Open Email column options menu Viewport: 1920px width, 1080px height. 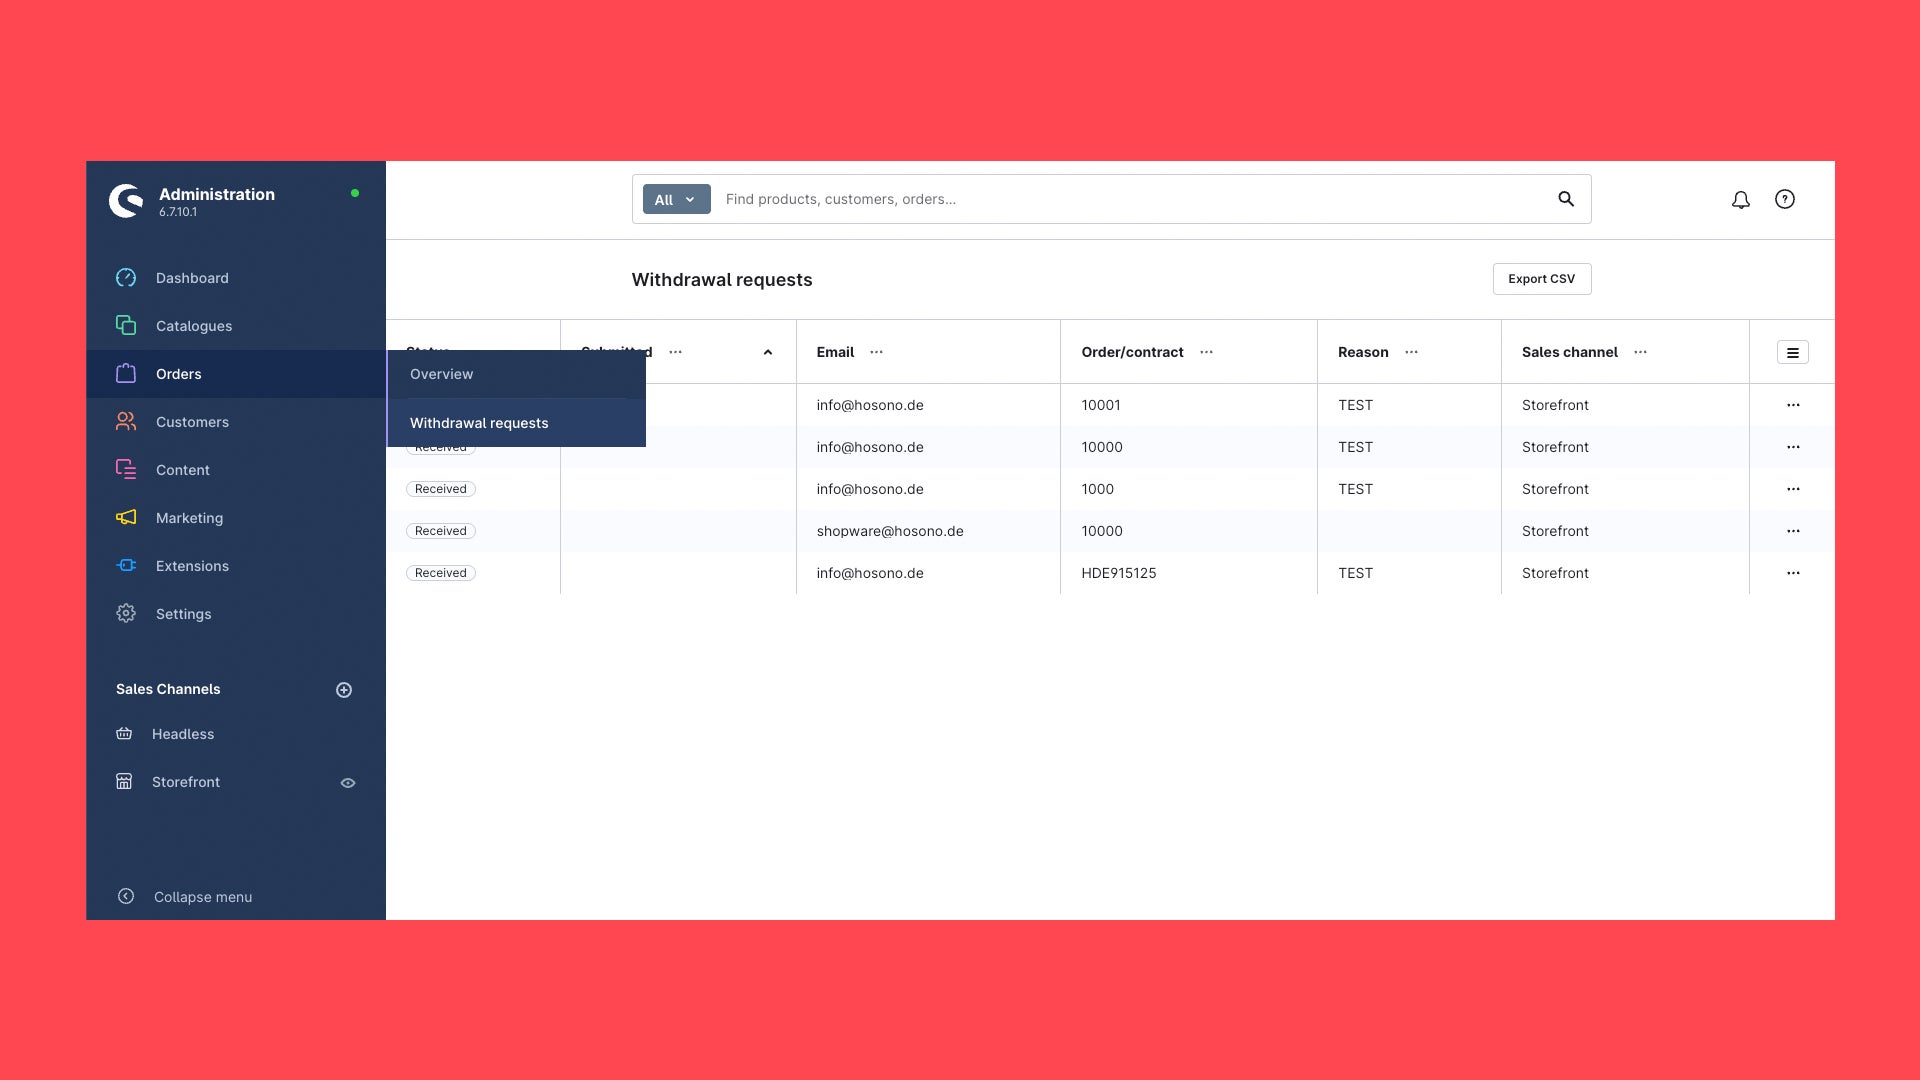(x=877, y=352)
